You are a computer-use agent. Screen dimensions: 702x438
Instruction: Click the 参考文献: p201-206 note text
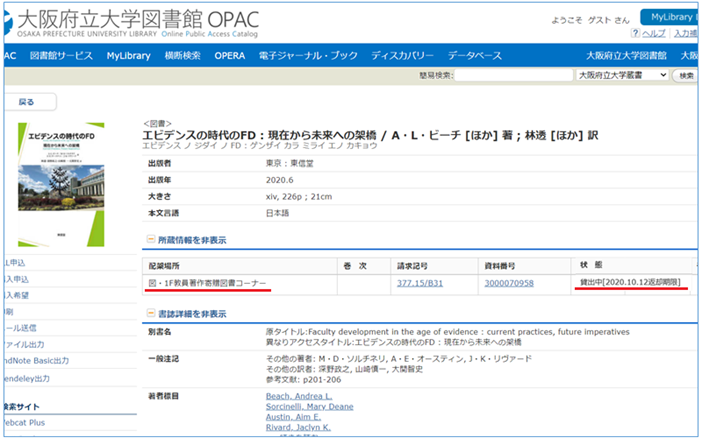pyautogui.click(x=304, y=380)
